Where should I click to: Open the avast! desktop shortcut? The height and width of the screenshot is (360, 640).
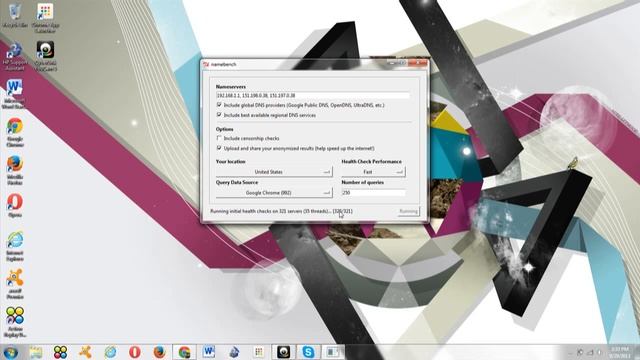click(x=15, y=284)
